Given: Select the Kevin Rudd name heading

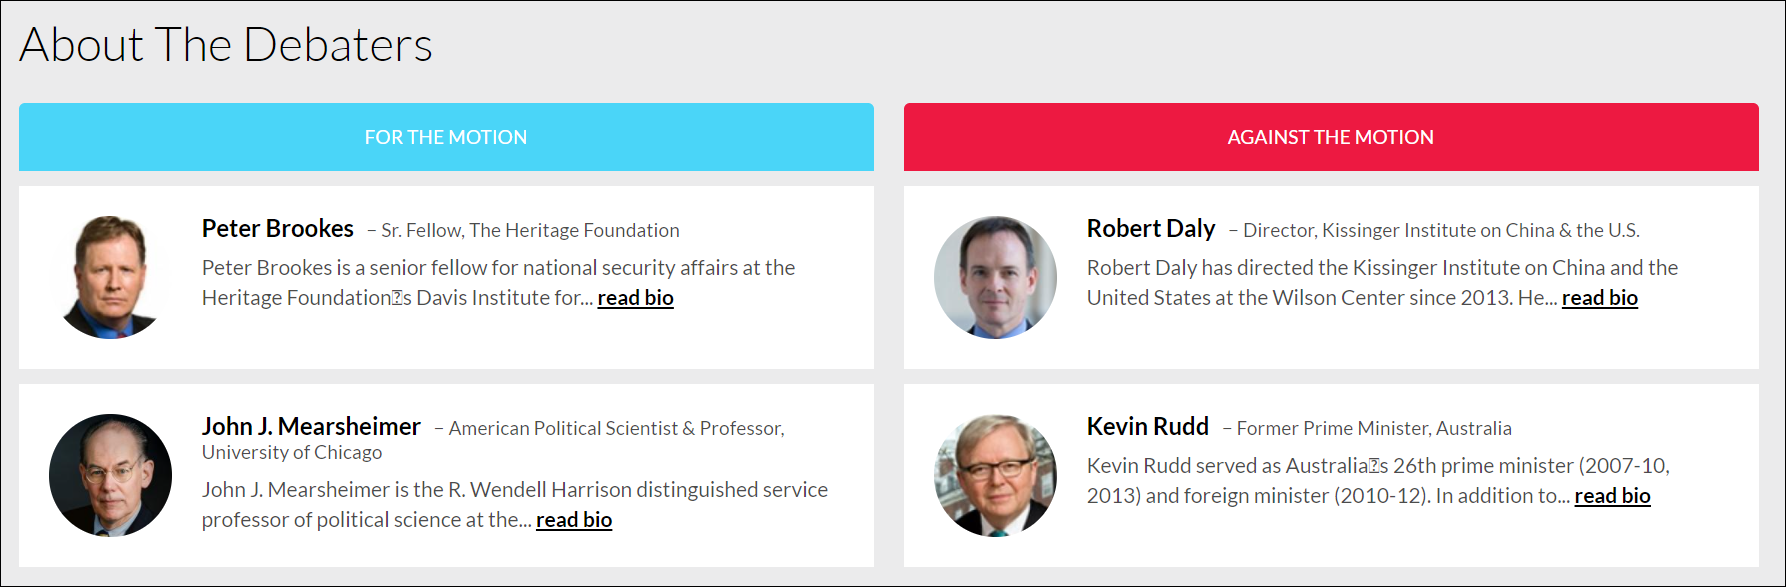Looking at the screenshot, I should point(1148,427).
